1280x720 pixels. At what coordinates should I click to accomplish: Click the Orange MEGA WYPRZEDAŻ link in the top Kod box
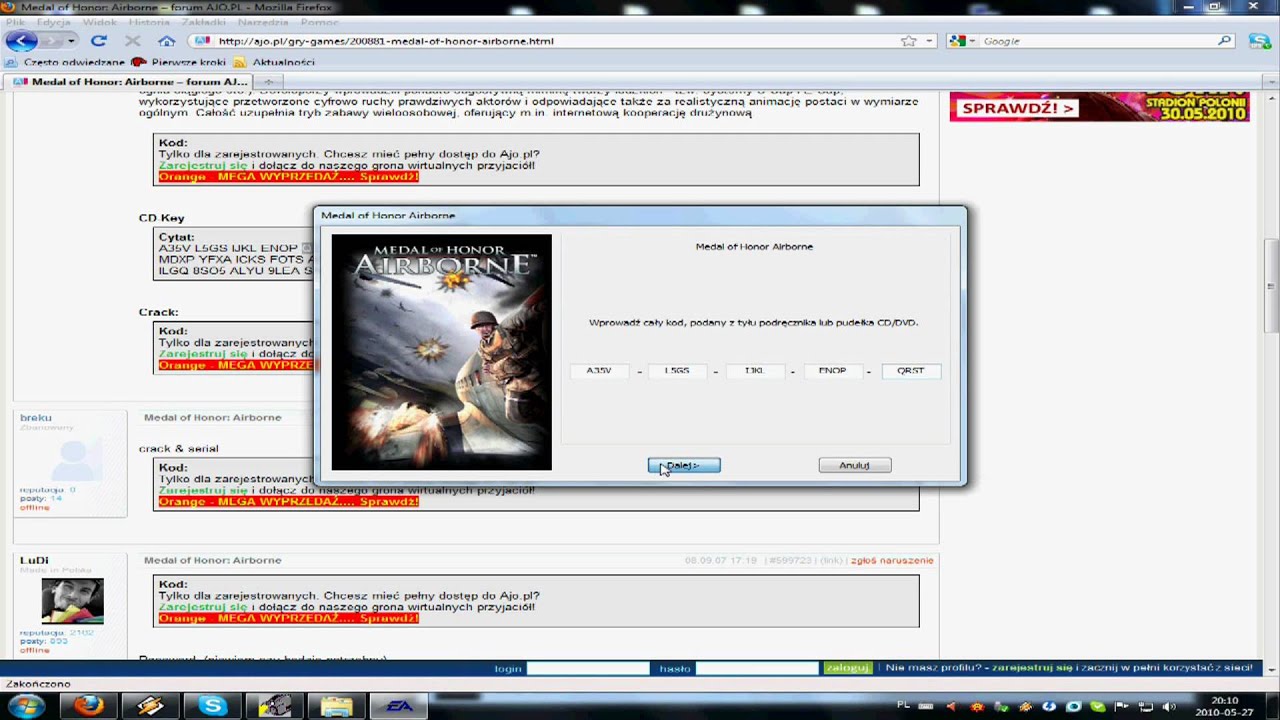point(288,176)
